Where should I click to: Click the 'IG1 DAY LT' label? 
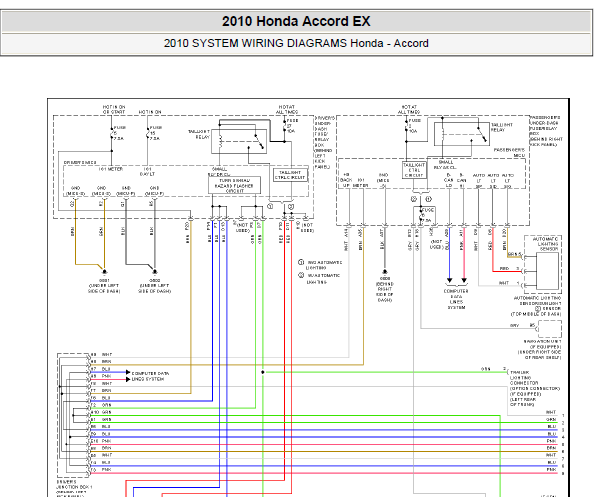pyautogui.click(x=148, y=171)
